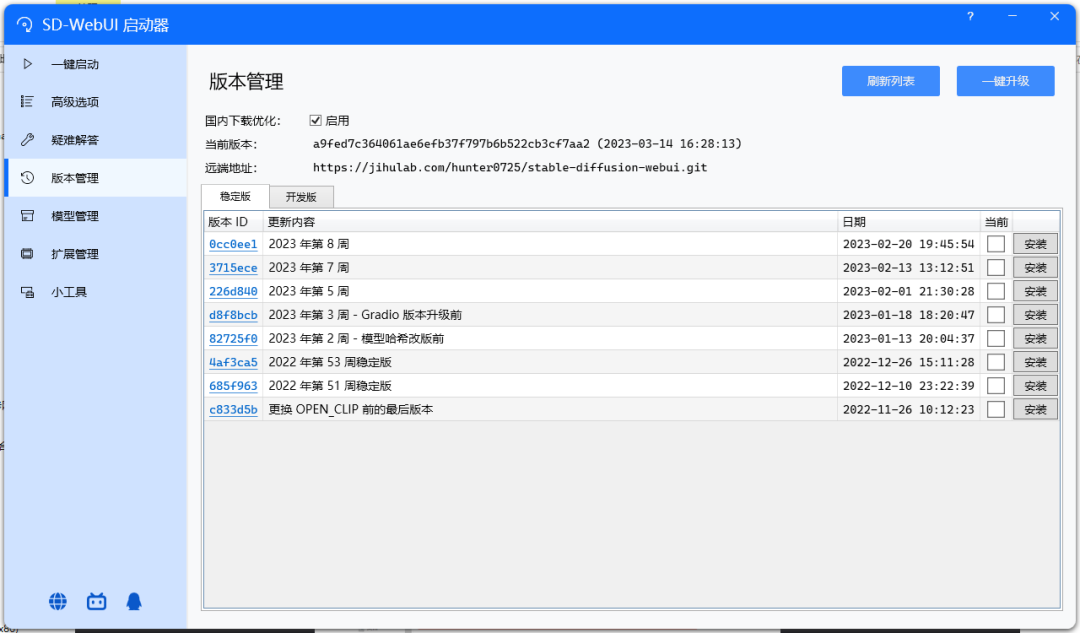The image size is (1080, 633).
Task: Click 安装 for 2023 年第 8 周
Action: [x=1035, y=244]
